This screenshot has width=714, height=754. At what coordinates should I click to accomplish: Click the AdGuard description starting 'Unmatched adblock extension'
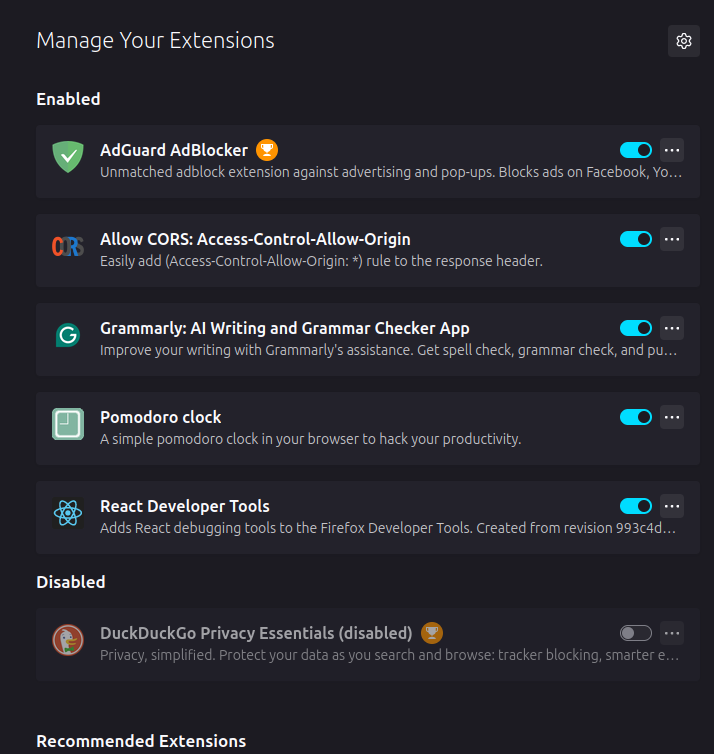point(391,172)
